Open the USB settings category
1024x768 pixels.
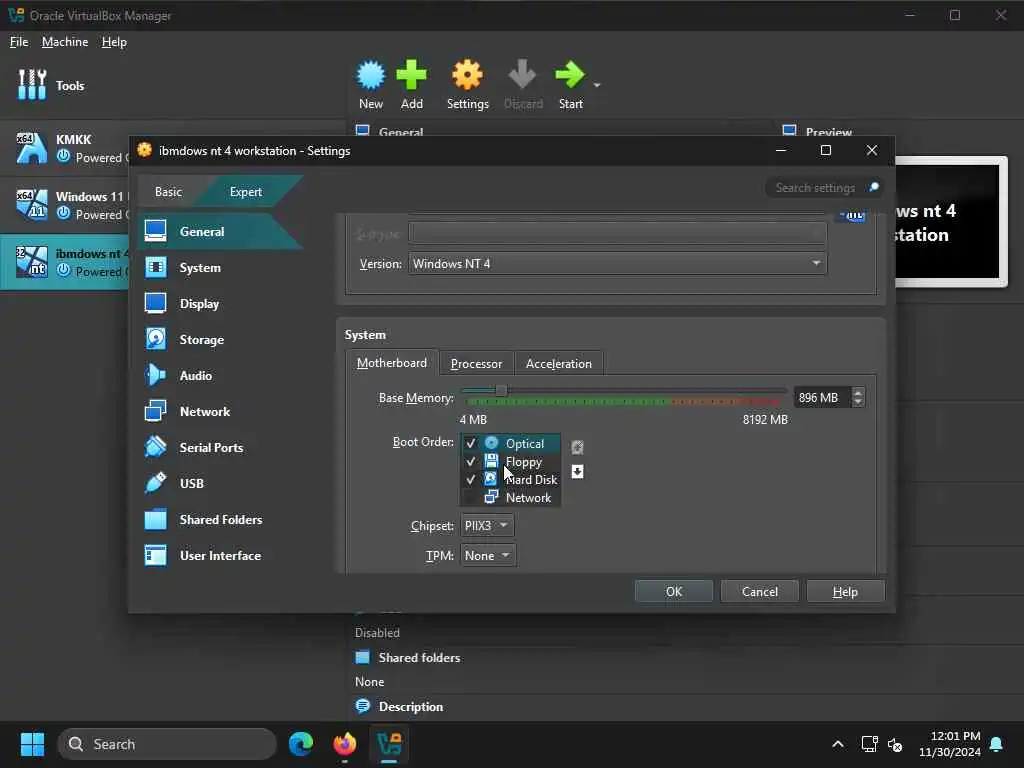point(219,483)
